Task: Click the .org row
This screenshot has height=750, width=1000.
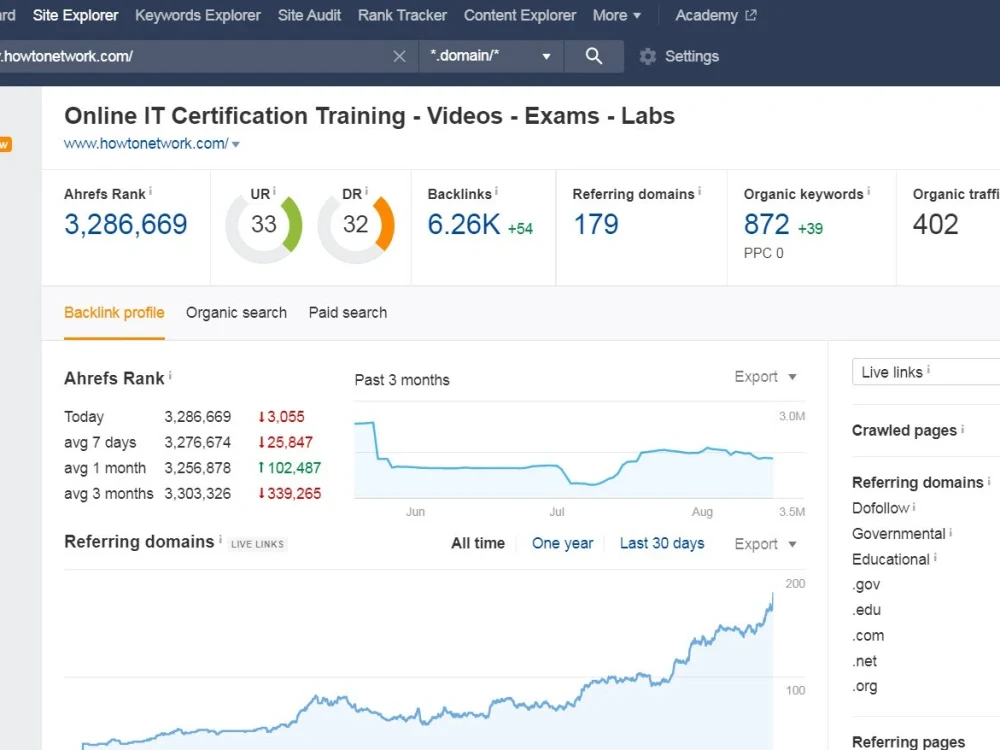Action: pyautogui.click(x=864, y=687)
